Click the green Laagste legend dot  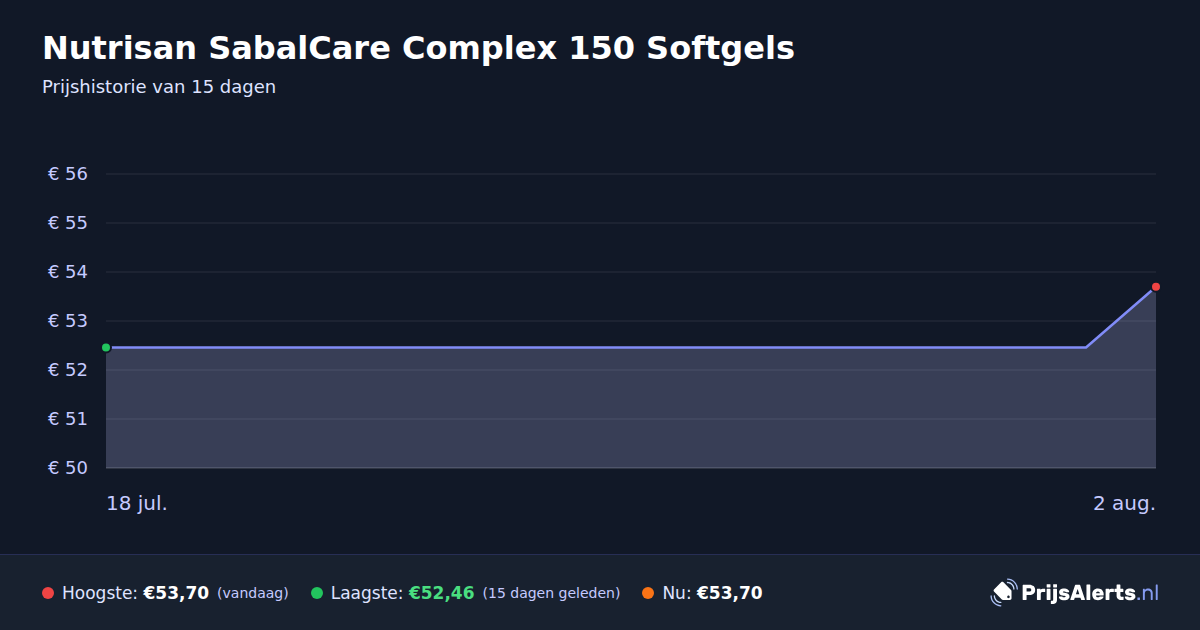coord(317,593)
